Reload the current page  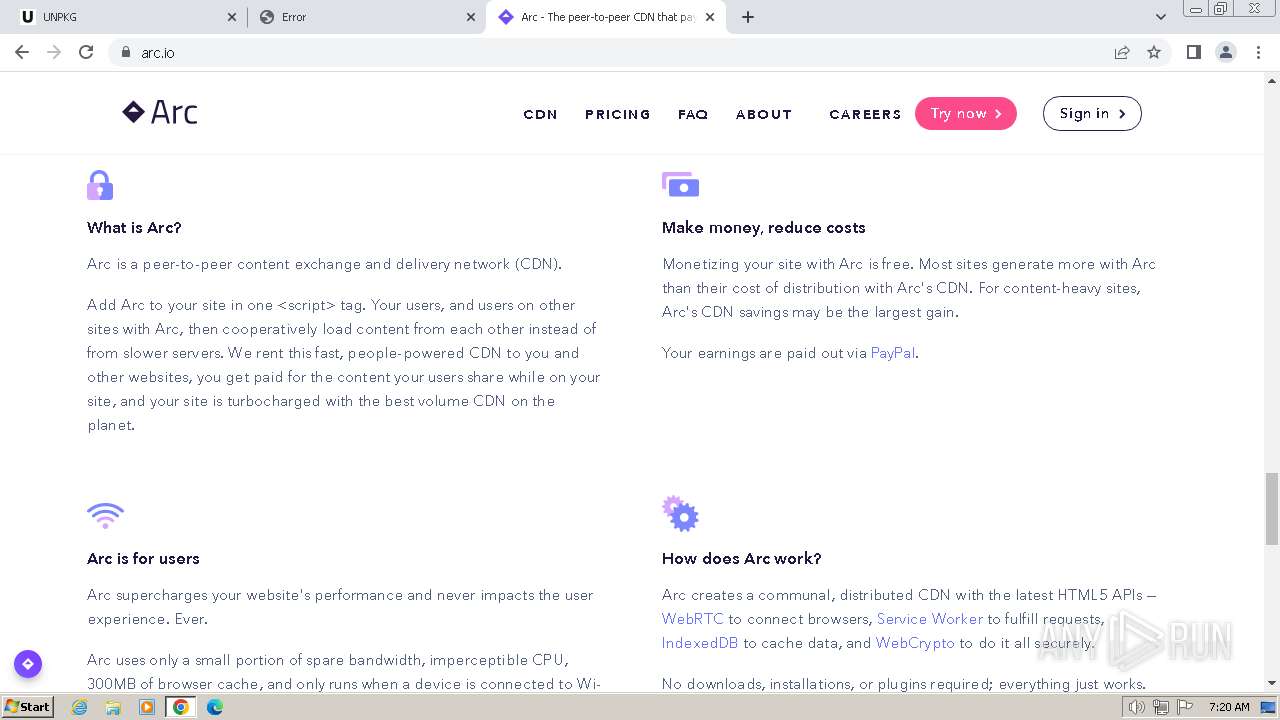point(86,52)
